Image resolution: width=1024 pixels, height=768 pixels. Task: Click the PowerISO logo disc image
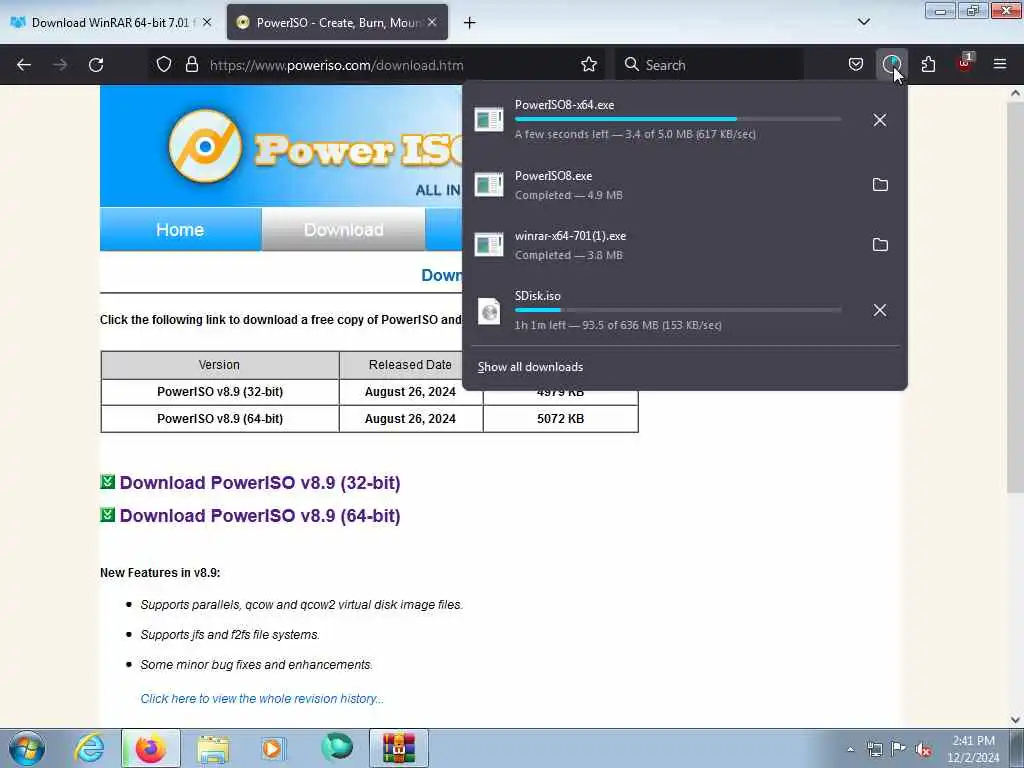205,146
